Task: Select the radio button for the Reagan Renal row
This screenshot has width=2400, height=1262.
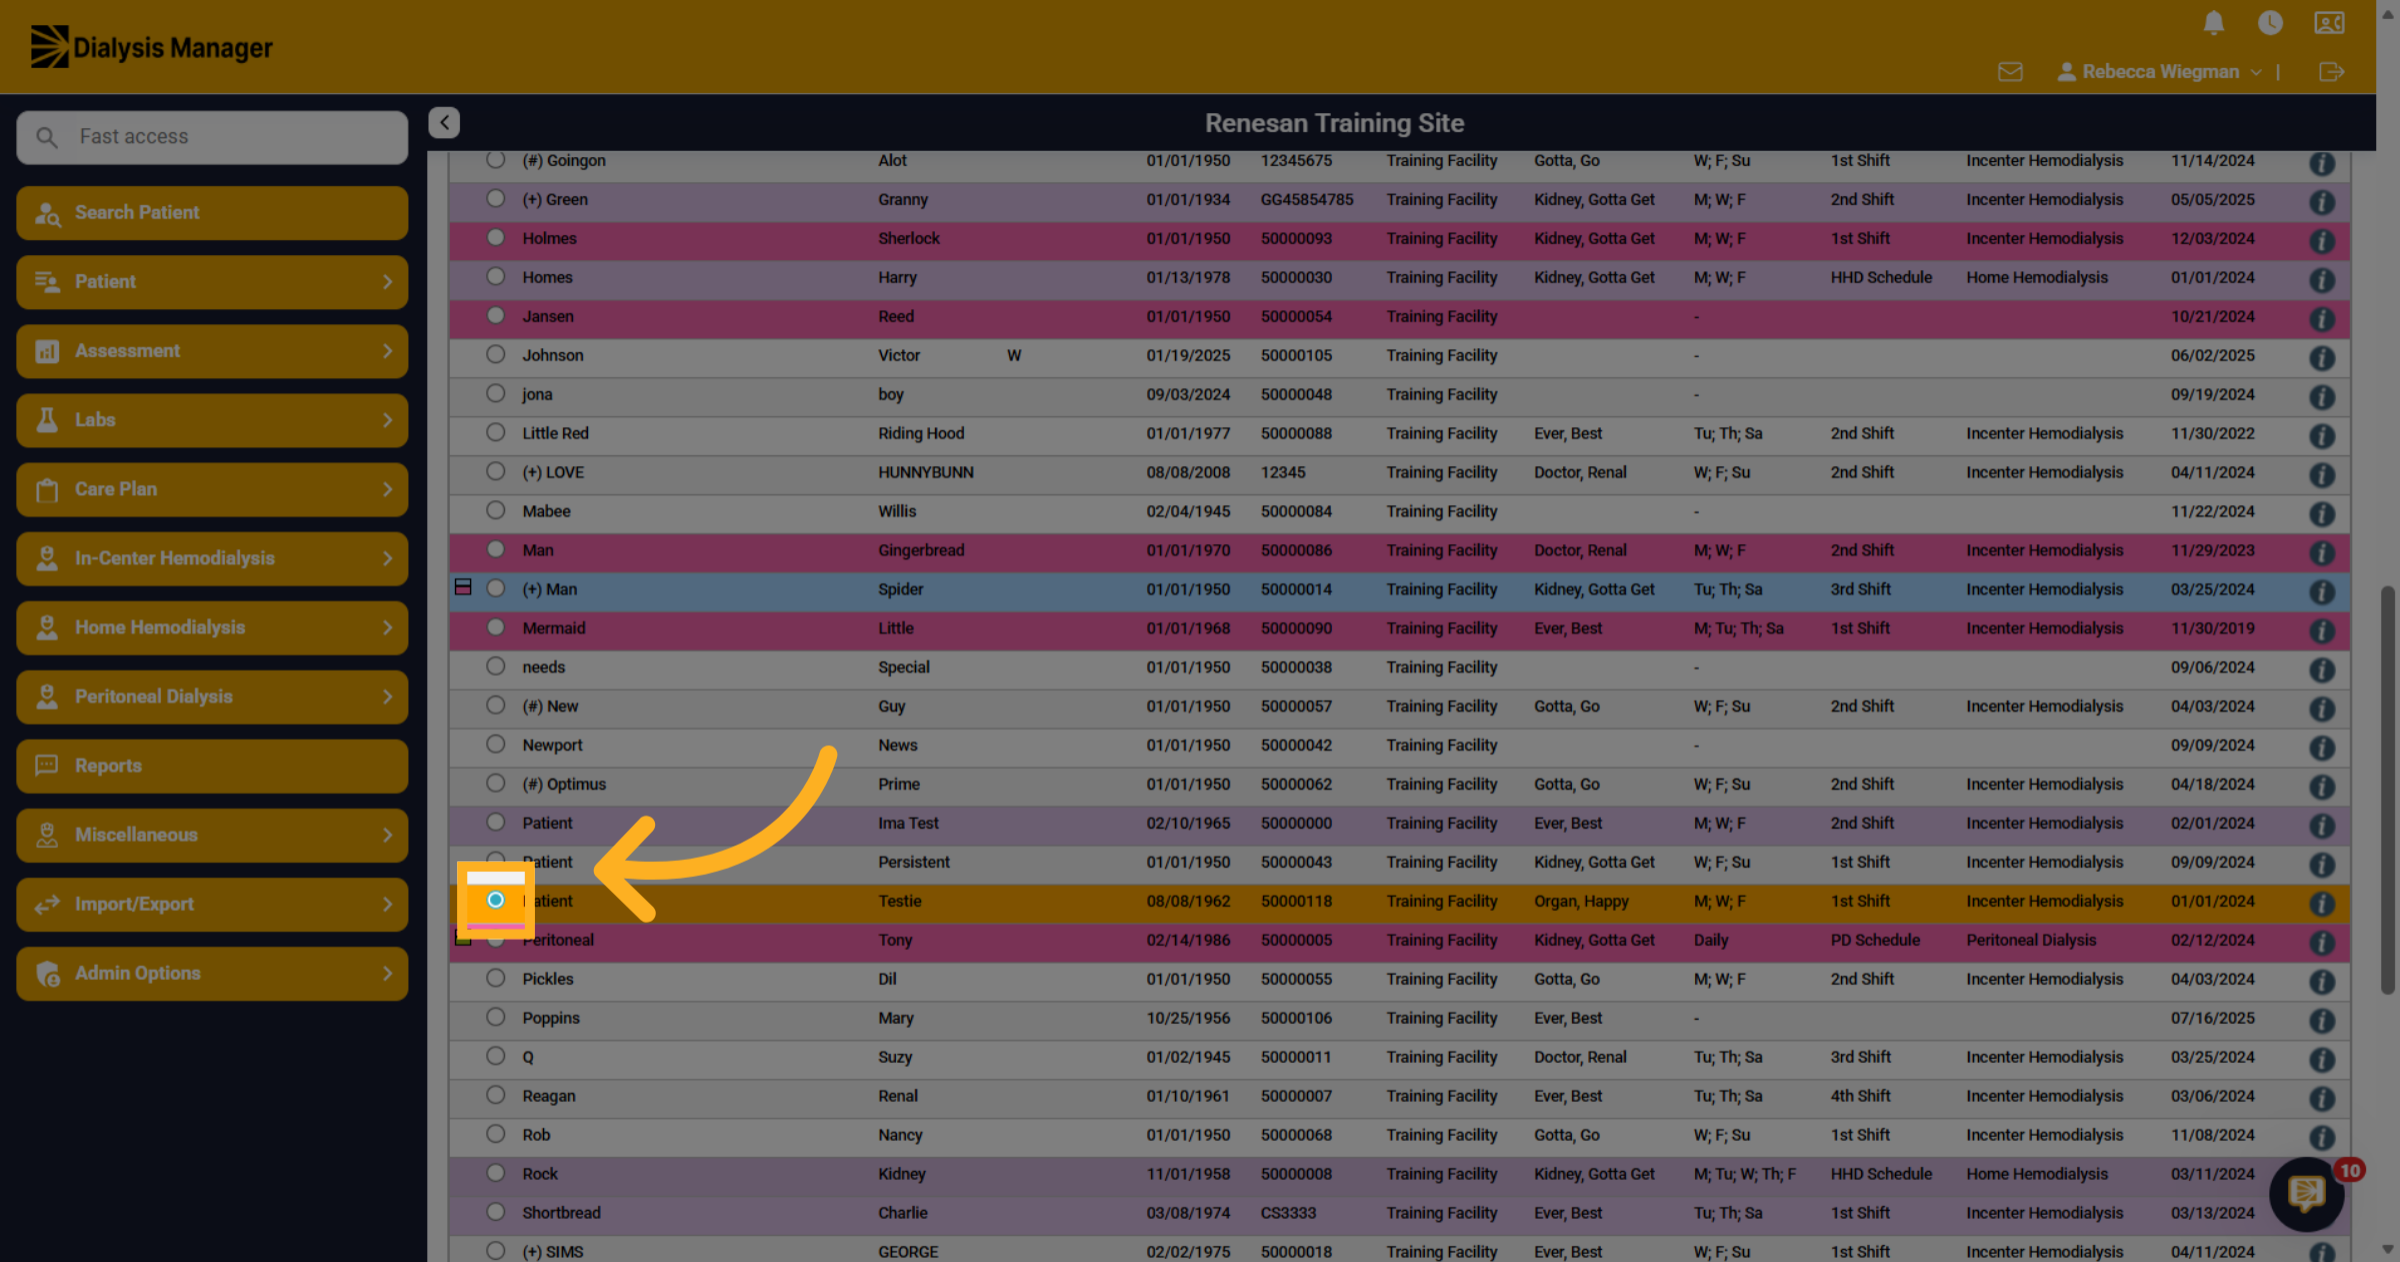Action: (x=496, y=1095)
